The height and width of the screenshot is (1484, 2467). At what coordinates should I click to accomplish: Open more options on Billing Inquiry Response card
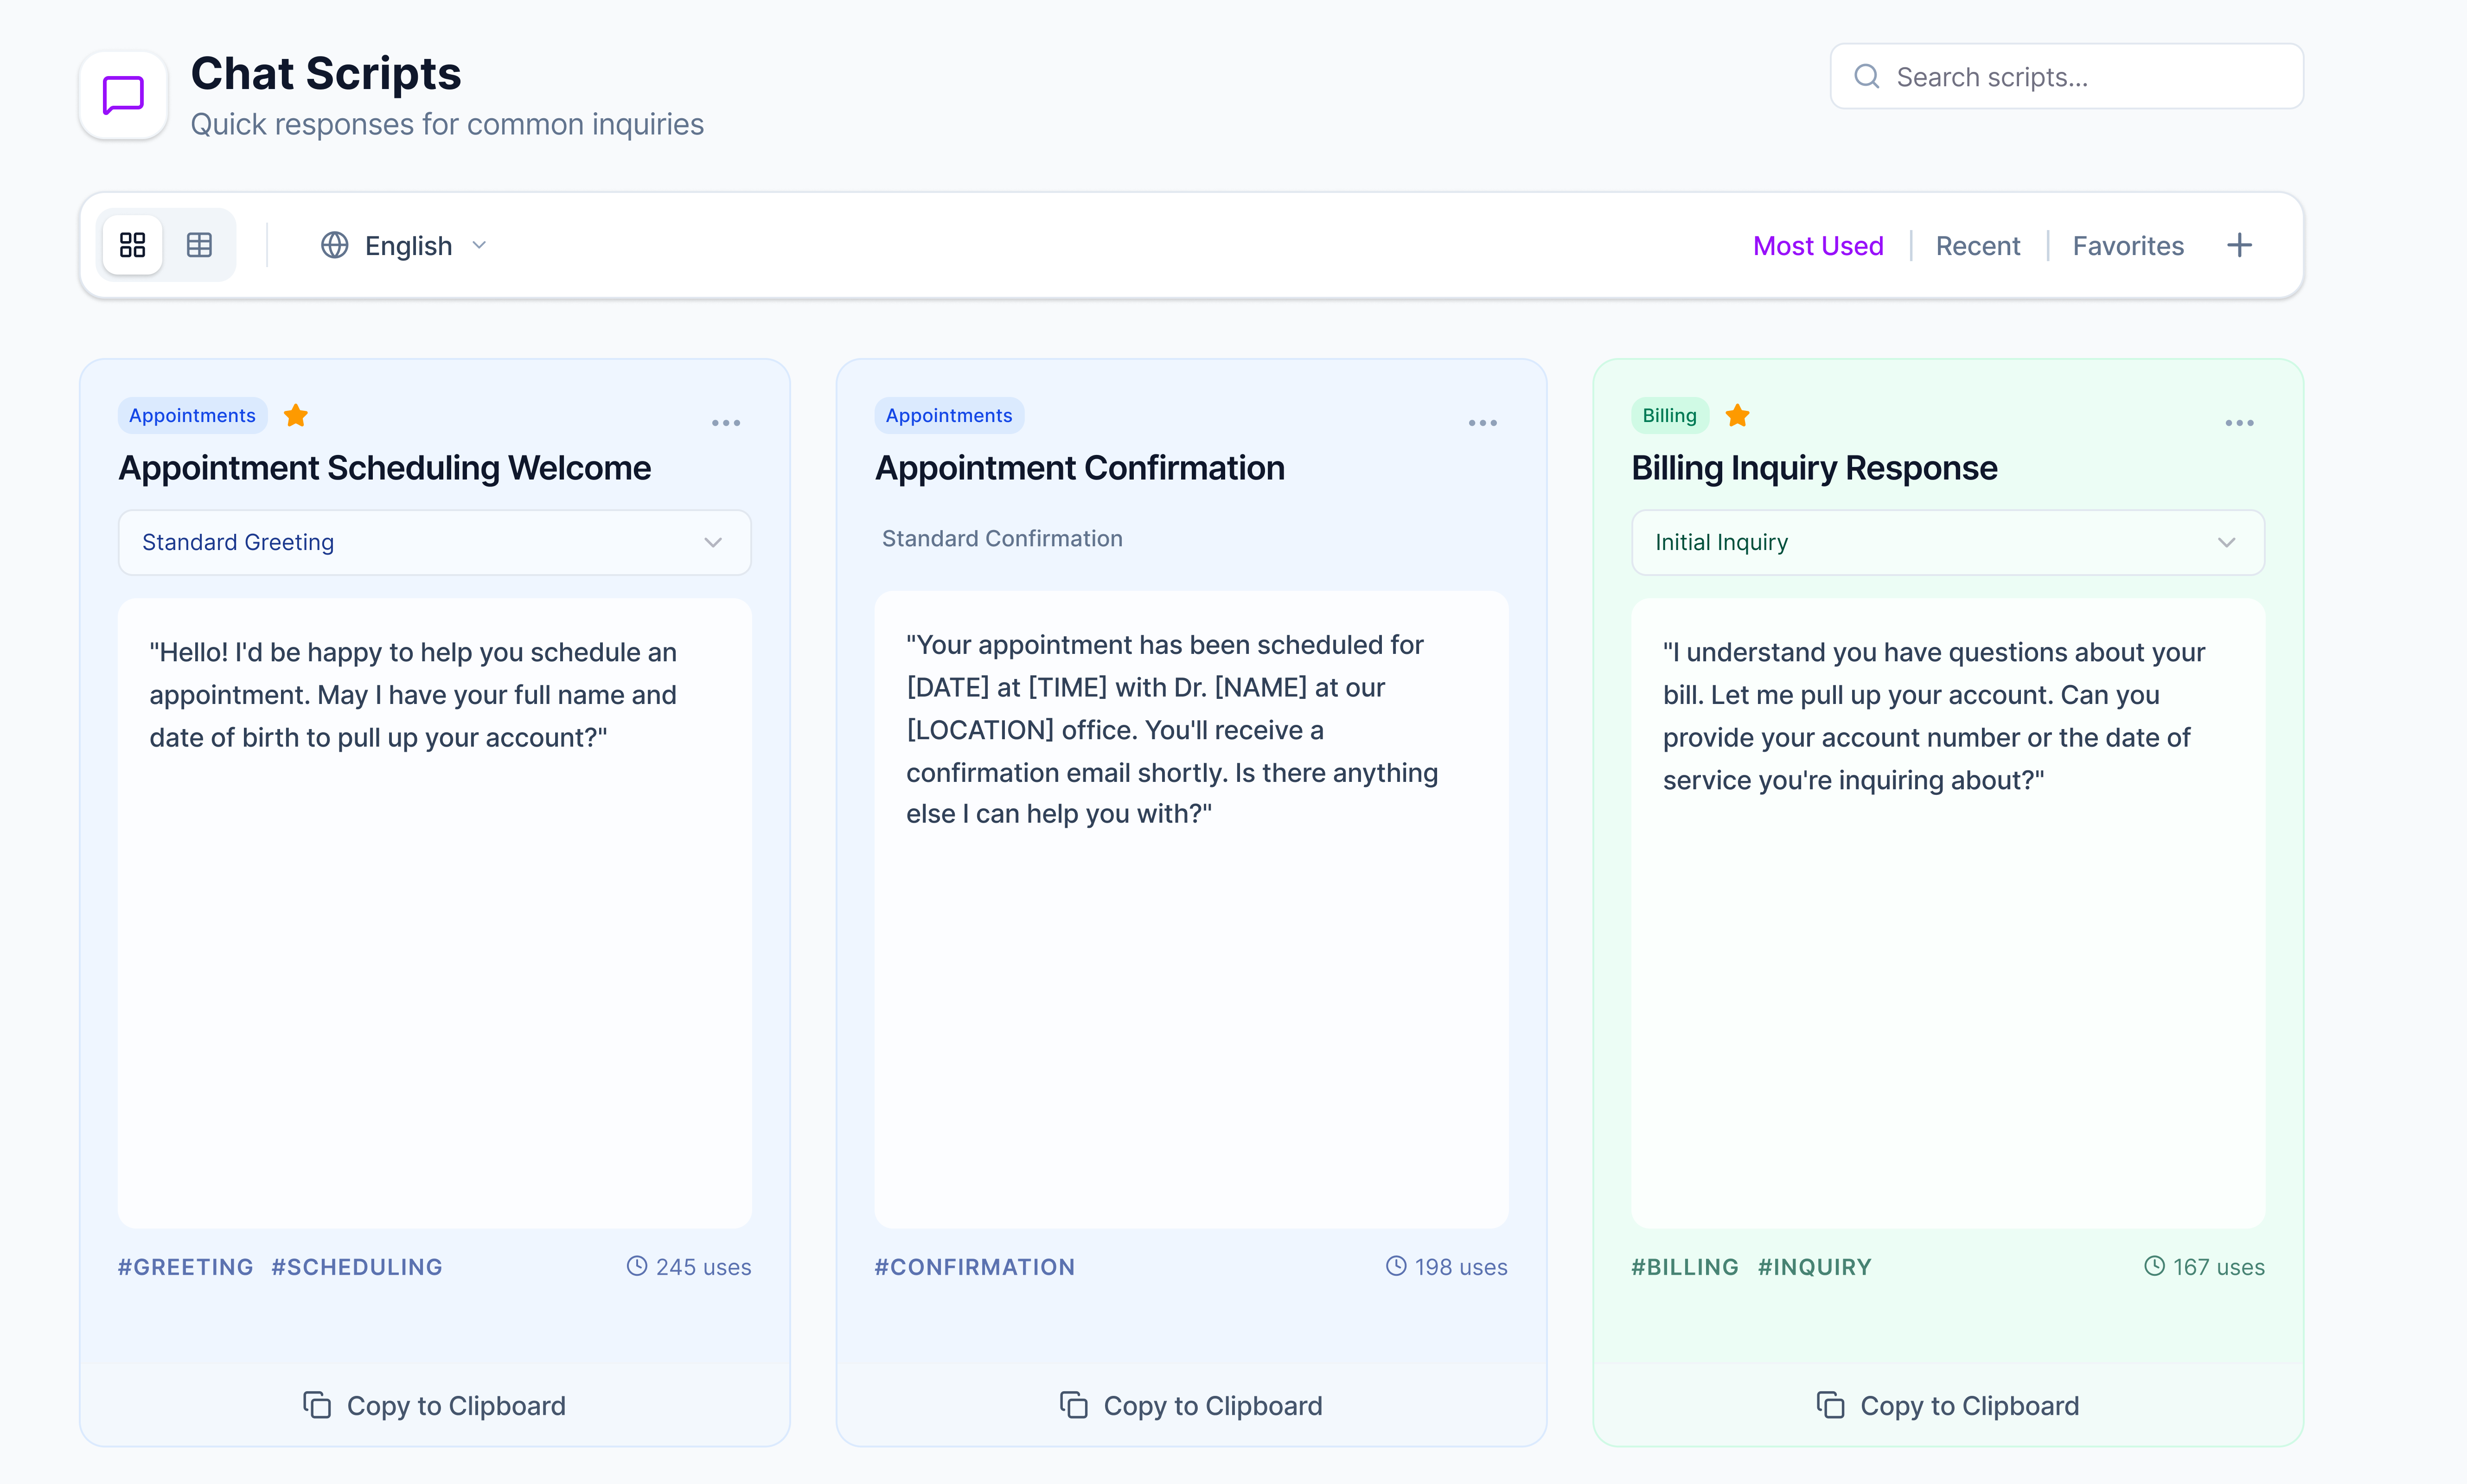point(2239,423)
